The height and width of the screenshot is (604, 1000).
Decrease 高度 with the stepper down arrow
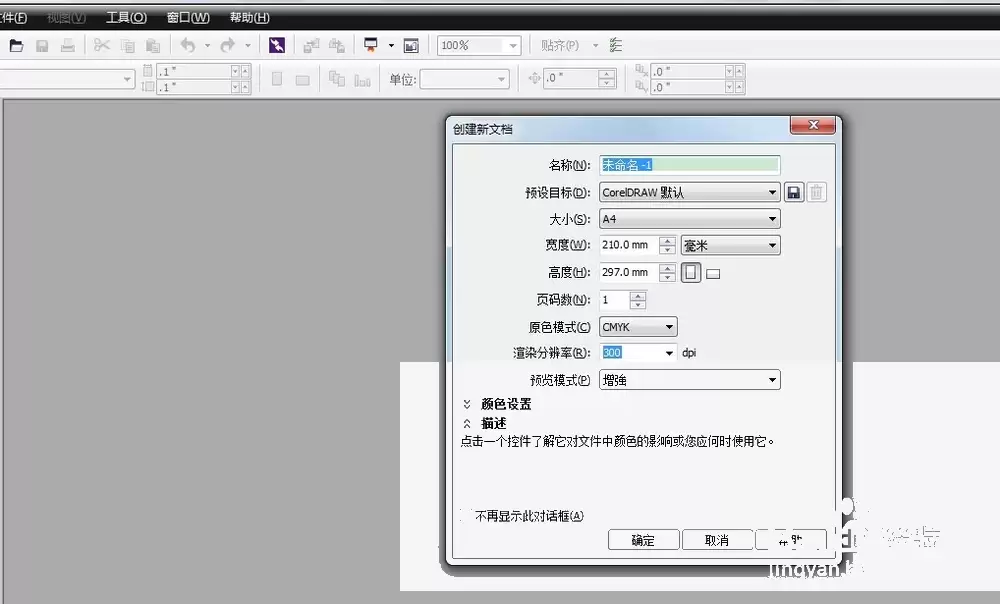click(x=667, y=277)
